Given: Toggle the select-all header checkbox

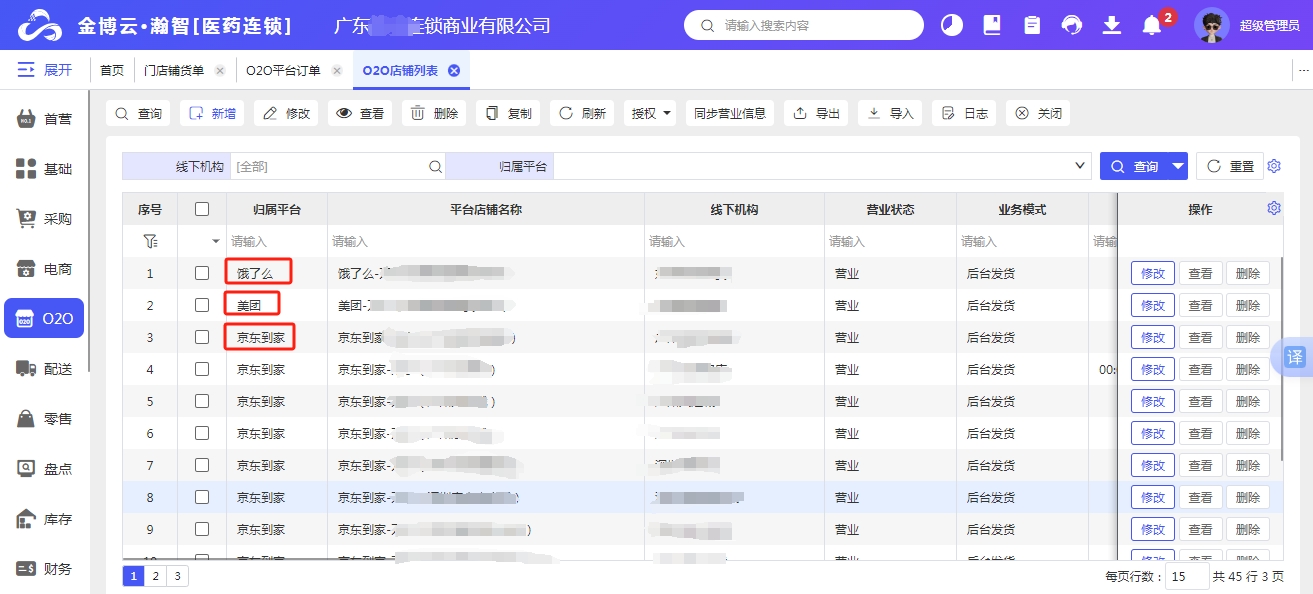Looking at the screenshot, I should click(x=202, y=209).
